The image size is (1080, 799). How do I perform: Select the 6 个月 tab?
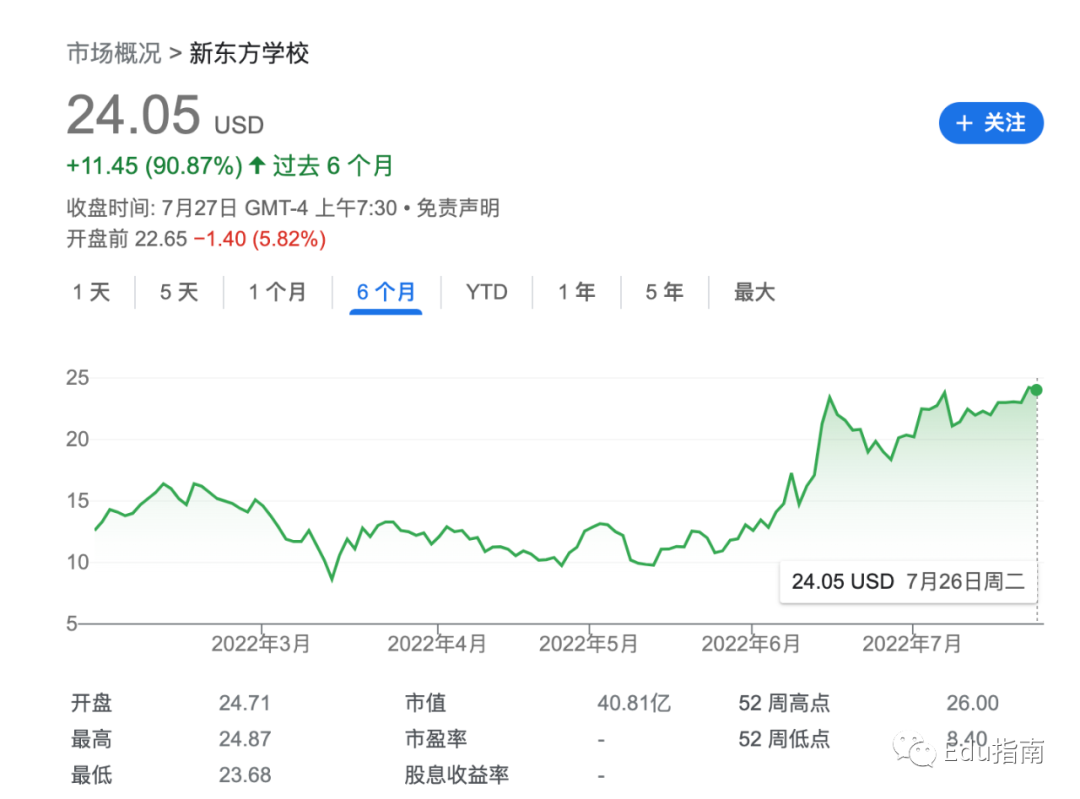coord(386,292)
